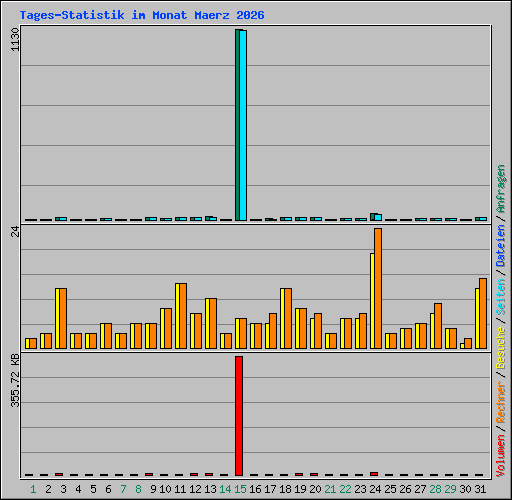Click the '1130' top axis value
The width and height of the screenshot is (512, 500).
(15, 39)
